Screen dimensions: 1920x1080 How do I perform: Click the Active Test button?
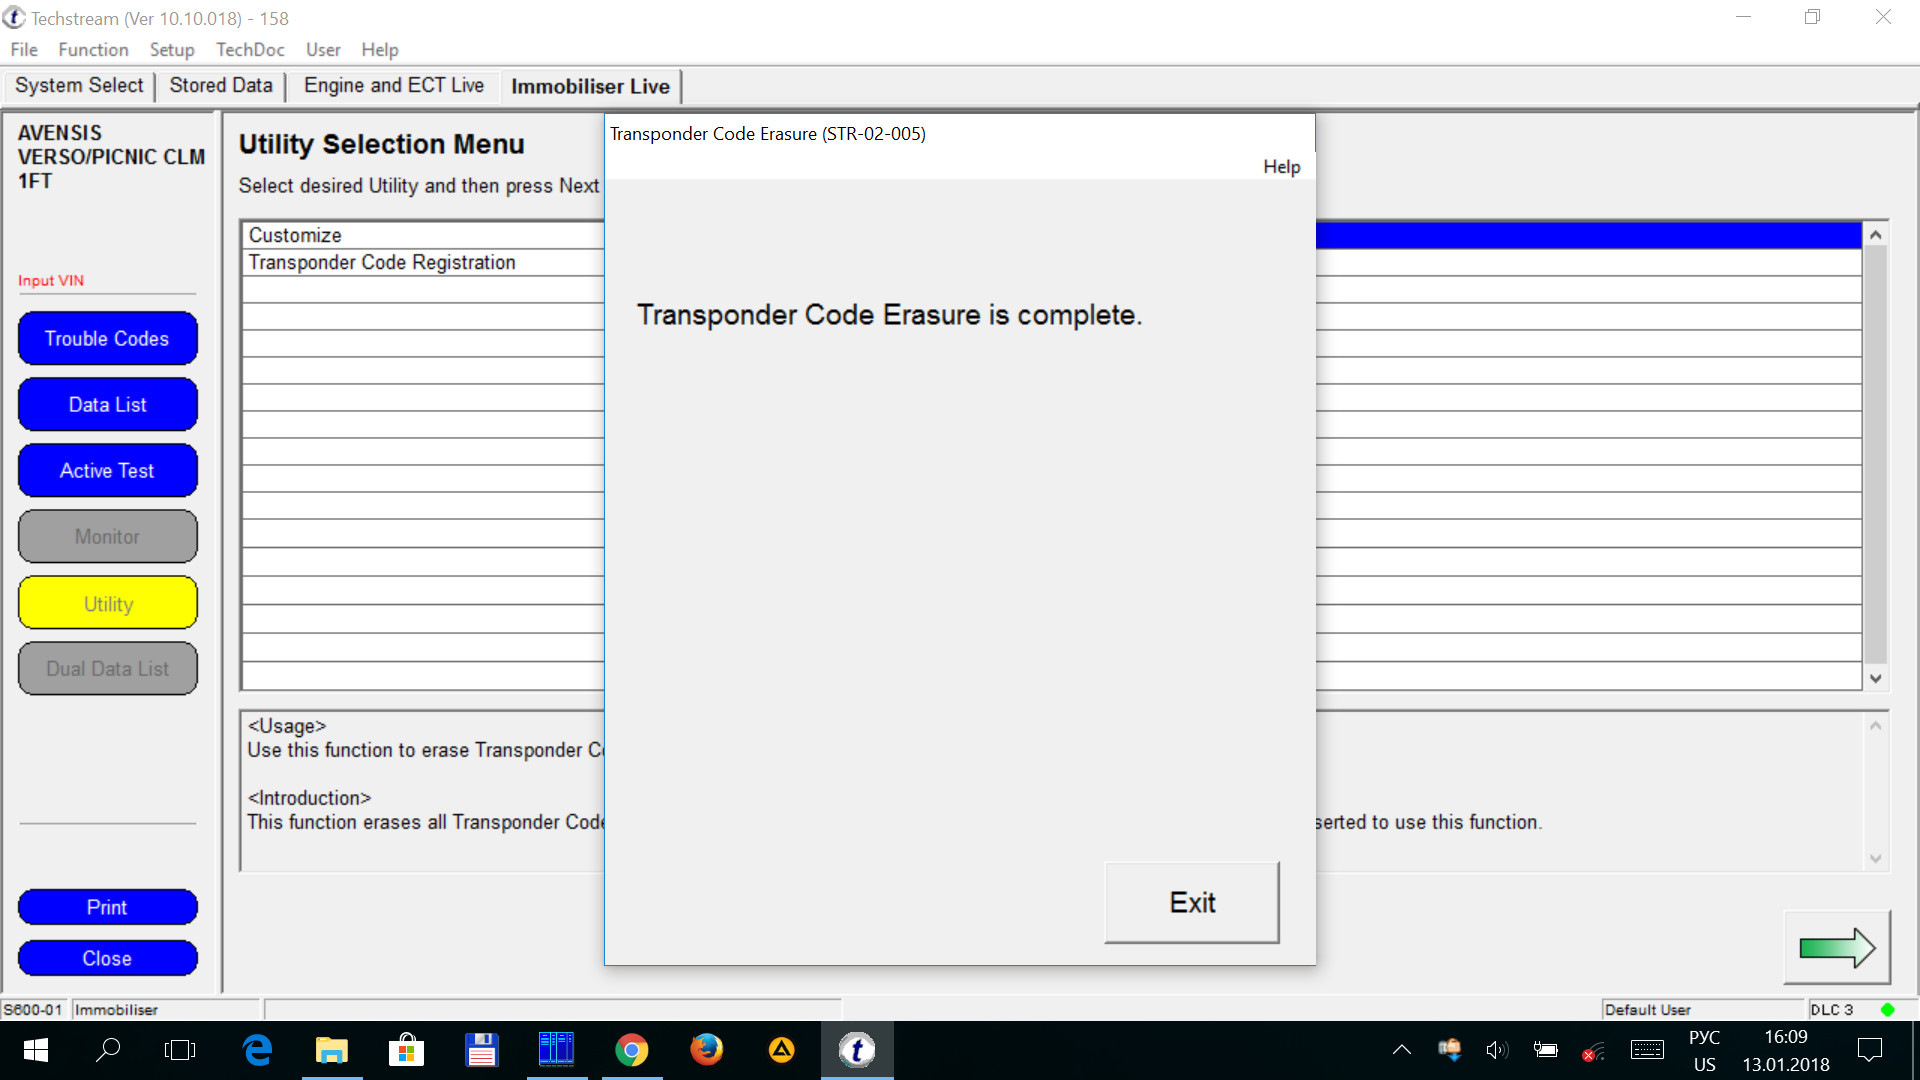point(107,471)
